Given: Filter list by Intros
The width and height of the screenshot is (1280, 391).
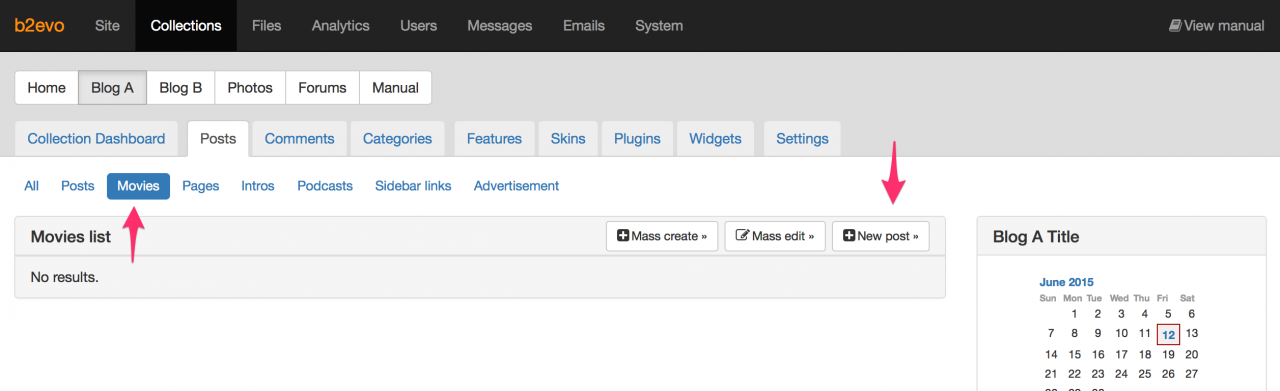Looking at the screenshot, I should [x=258, y=186].
